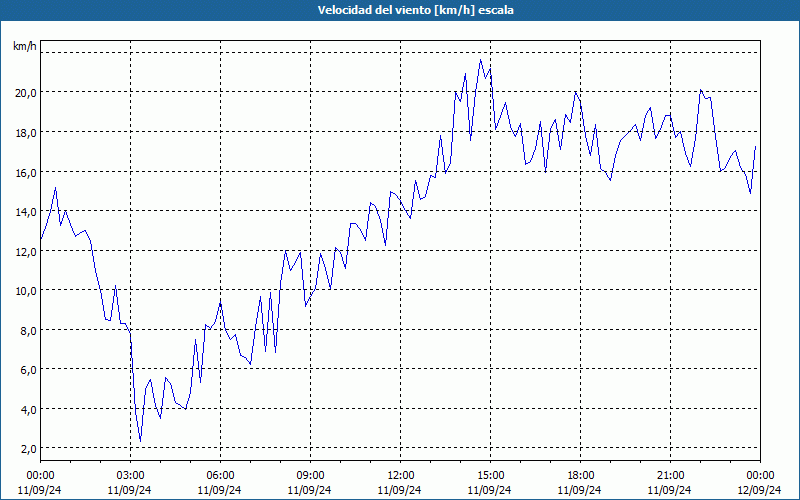Click the '10,0' y-axis value
Screen dimensions: 800x500
click(26, 291)
